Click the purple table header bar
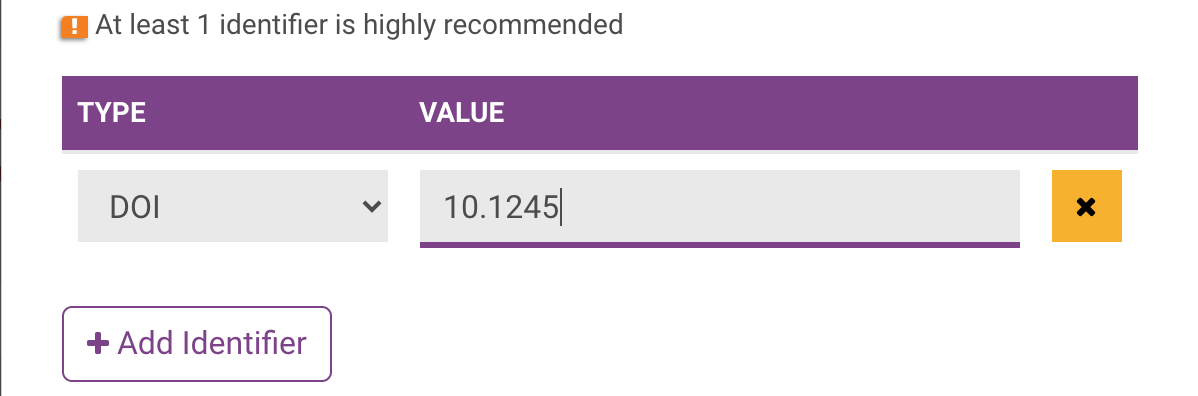Screen dimensions: 1198x396 point(600,113)
